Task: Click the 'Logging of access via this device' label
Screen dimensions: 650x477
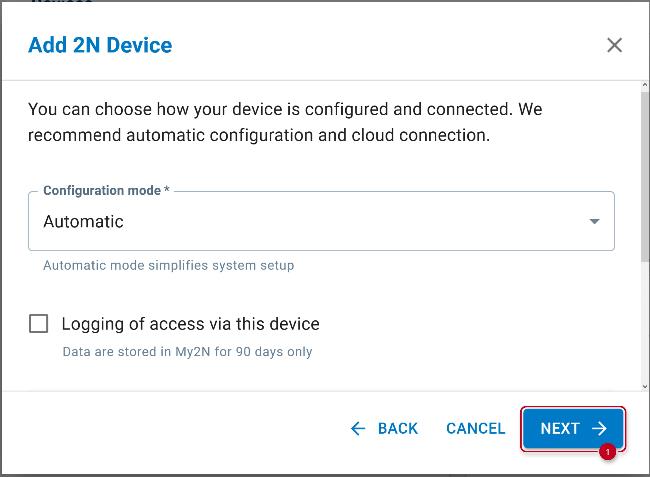Action: [190, 324]
